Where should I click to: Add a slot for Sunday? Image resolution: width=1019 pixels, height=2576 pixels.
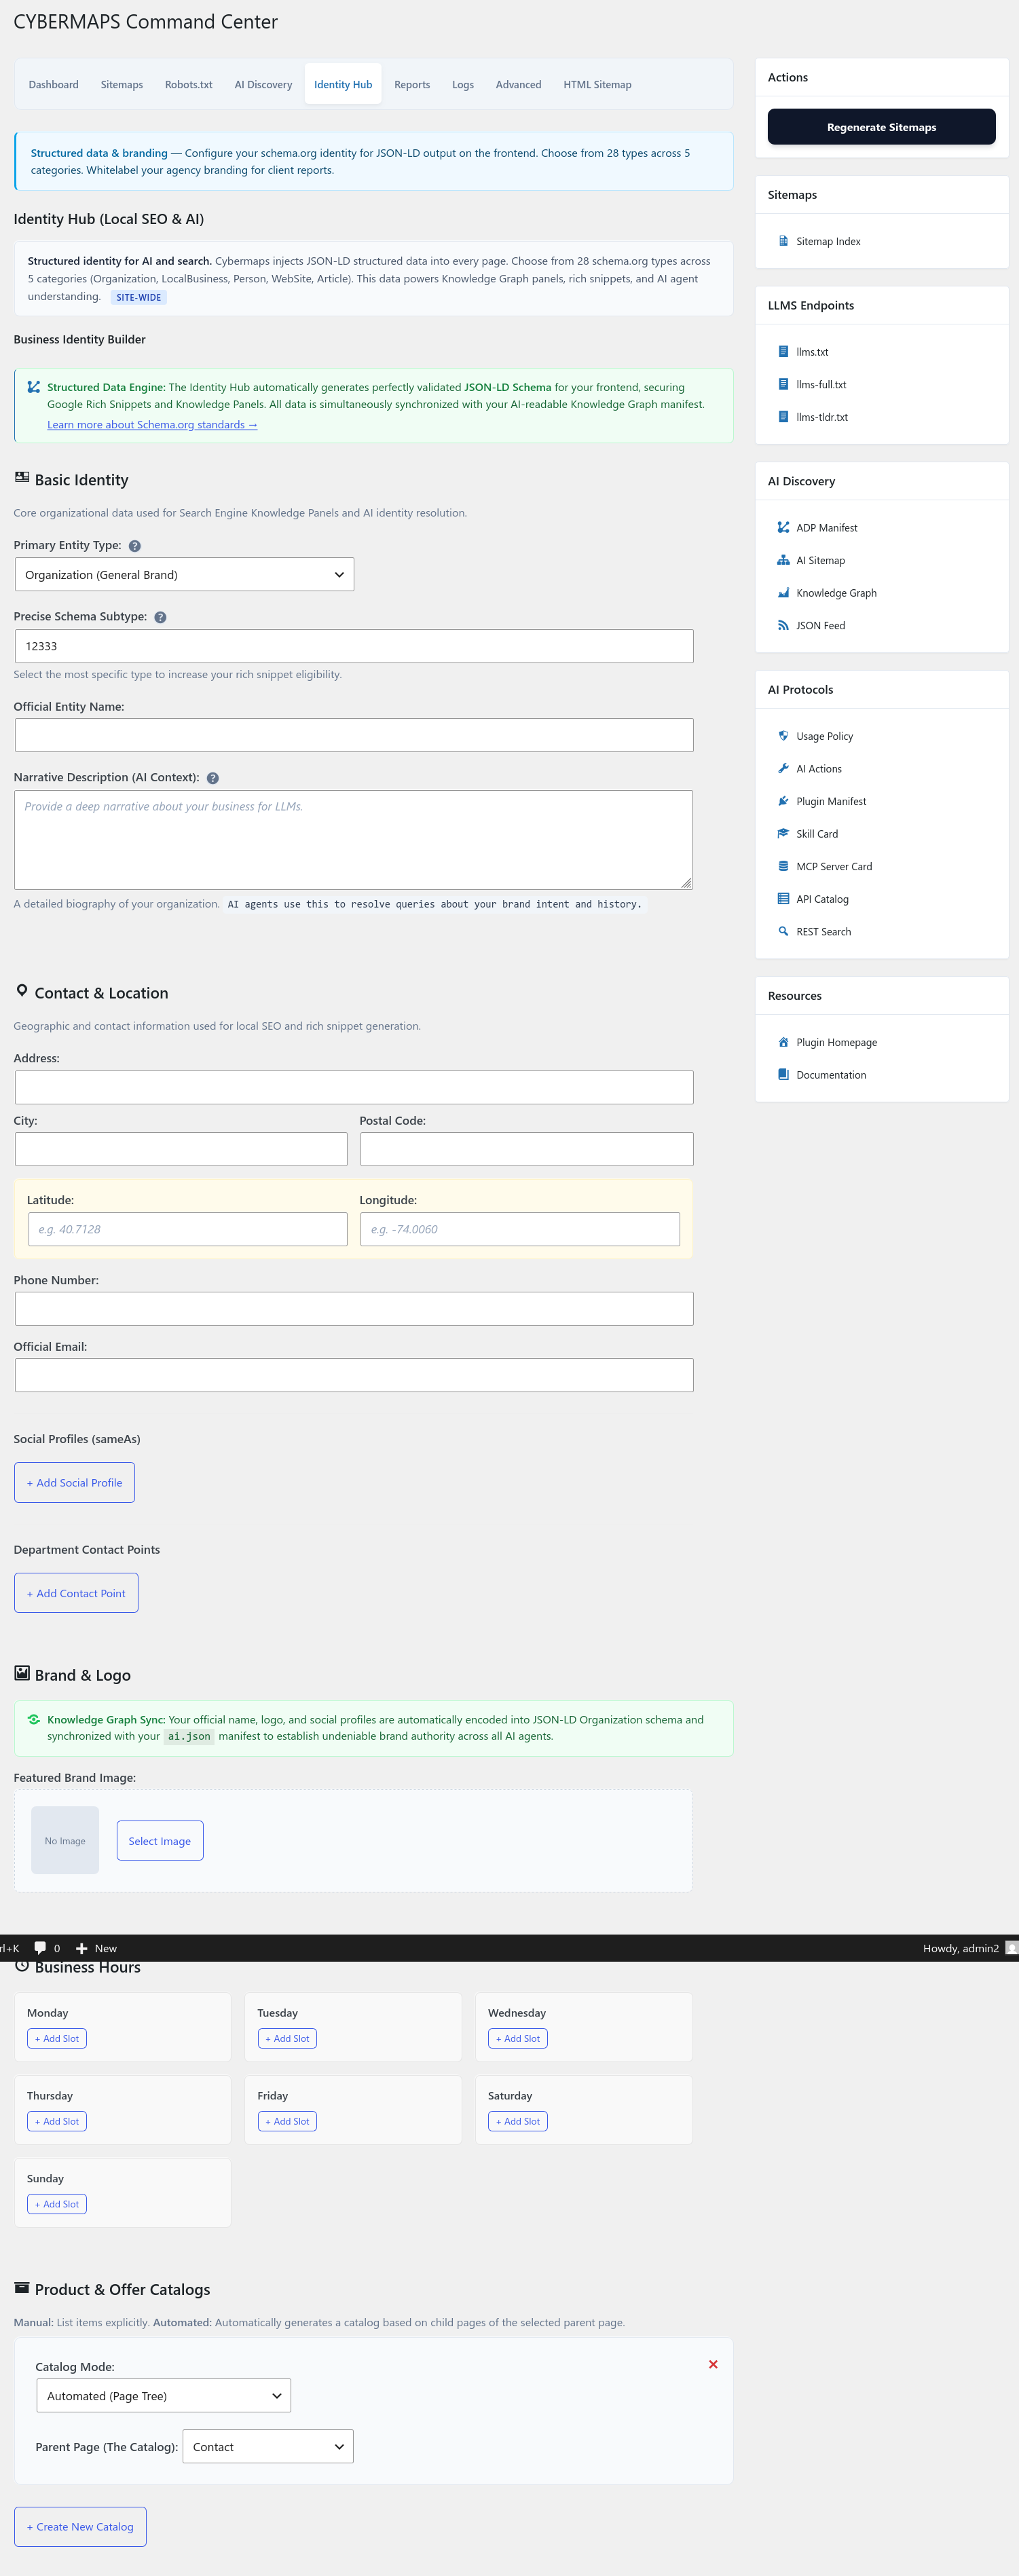(x=57, y=2204)
